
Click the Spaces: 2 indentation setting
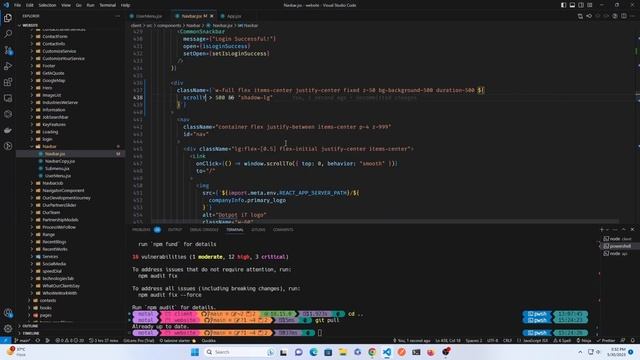(474, 340)
